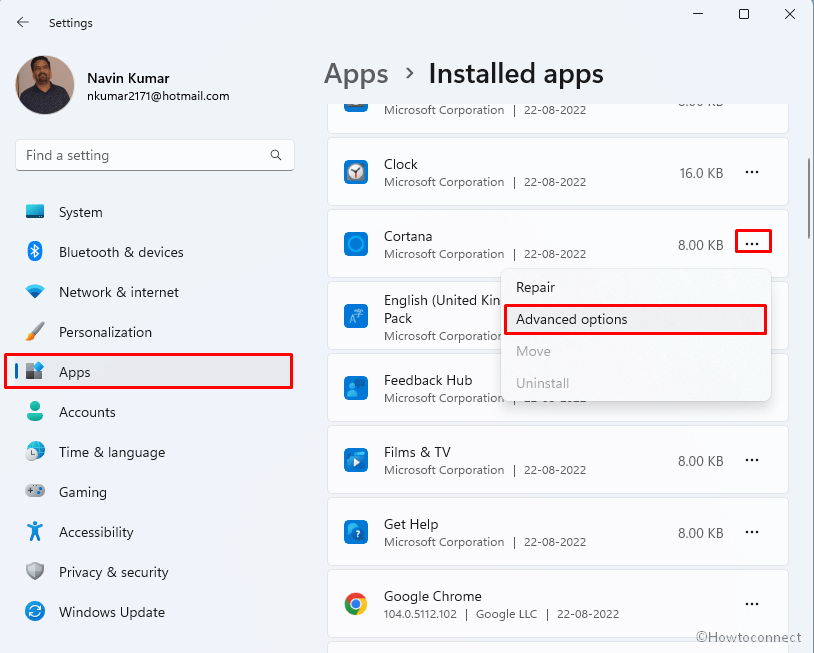The image size is (814, 653).
Task: Go back with the Settings back arrow
Action: coord(22,22)
